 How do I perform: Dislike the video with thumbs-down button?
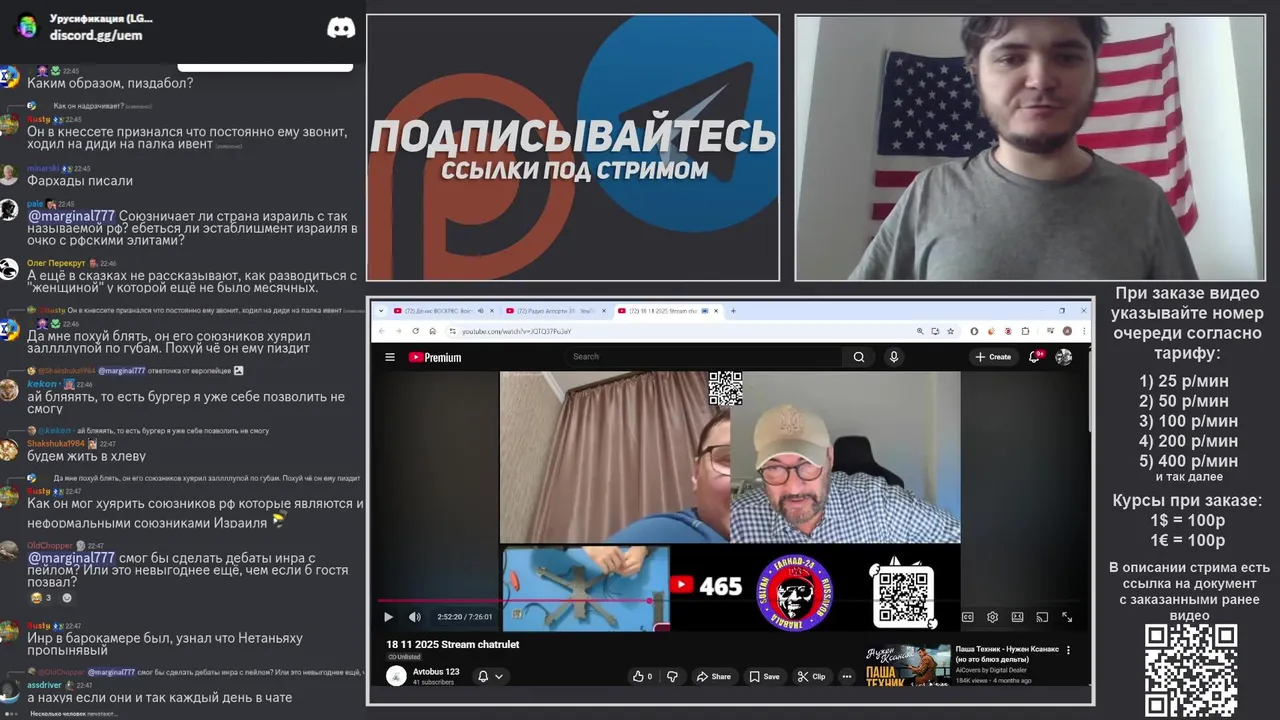pos(672,676)
